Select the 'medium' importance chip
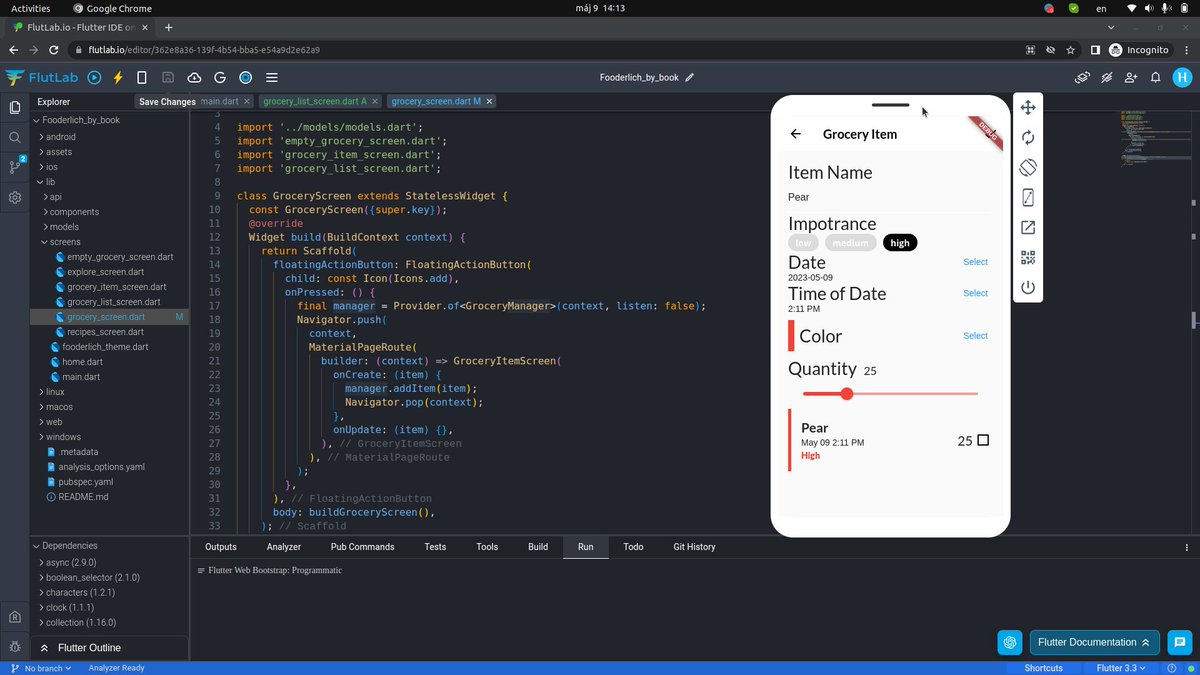Viewport: 1200px width, 675px height. coord(851,243)
